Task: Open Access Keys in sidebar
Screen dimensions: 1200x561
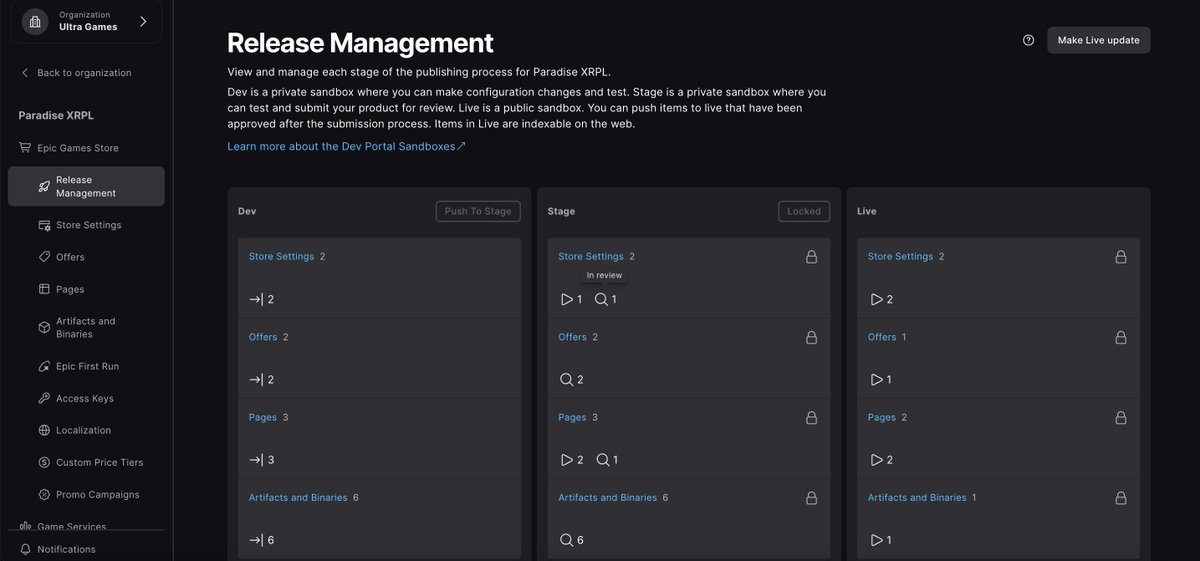Action: click(x=85, y=398)
